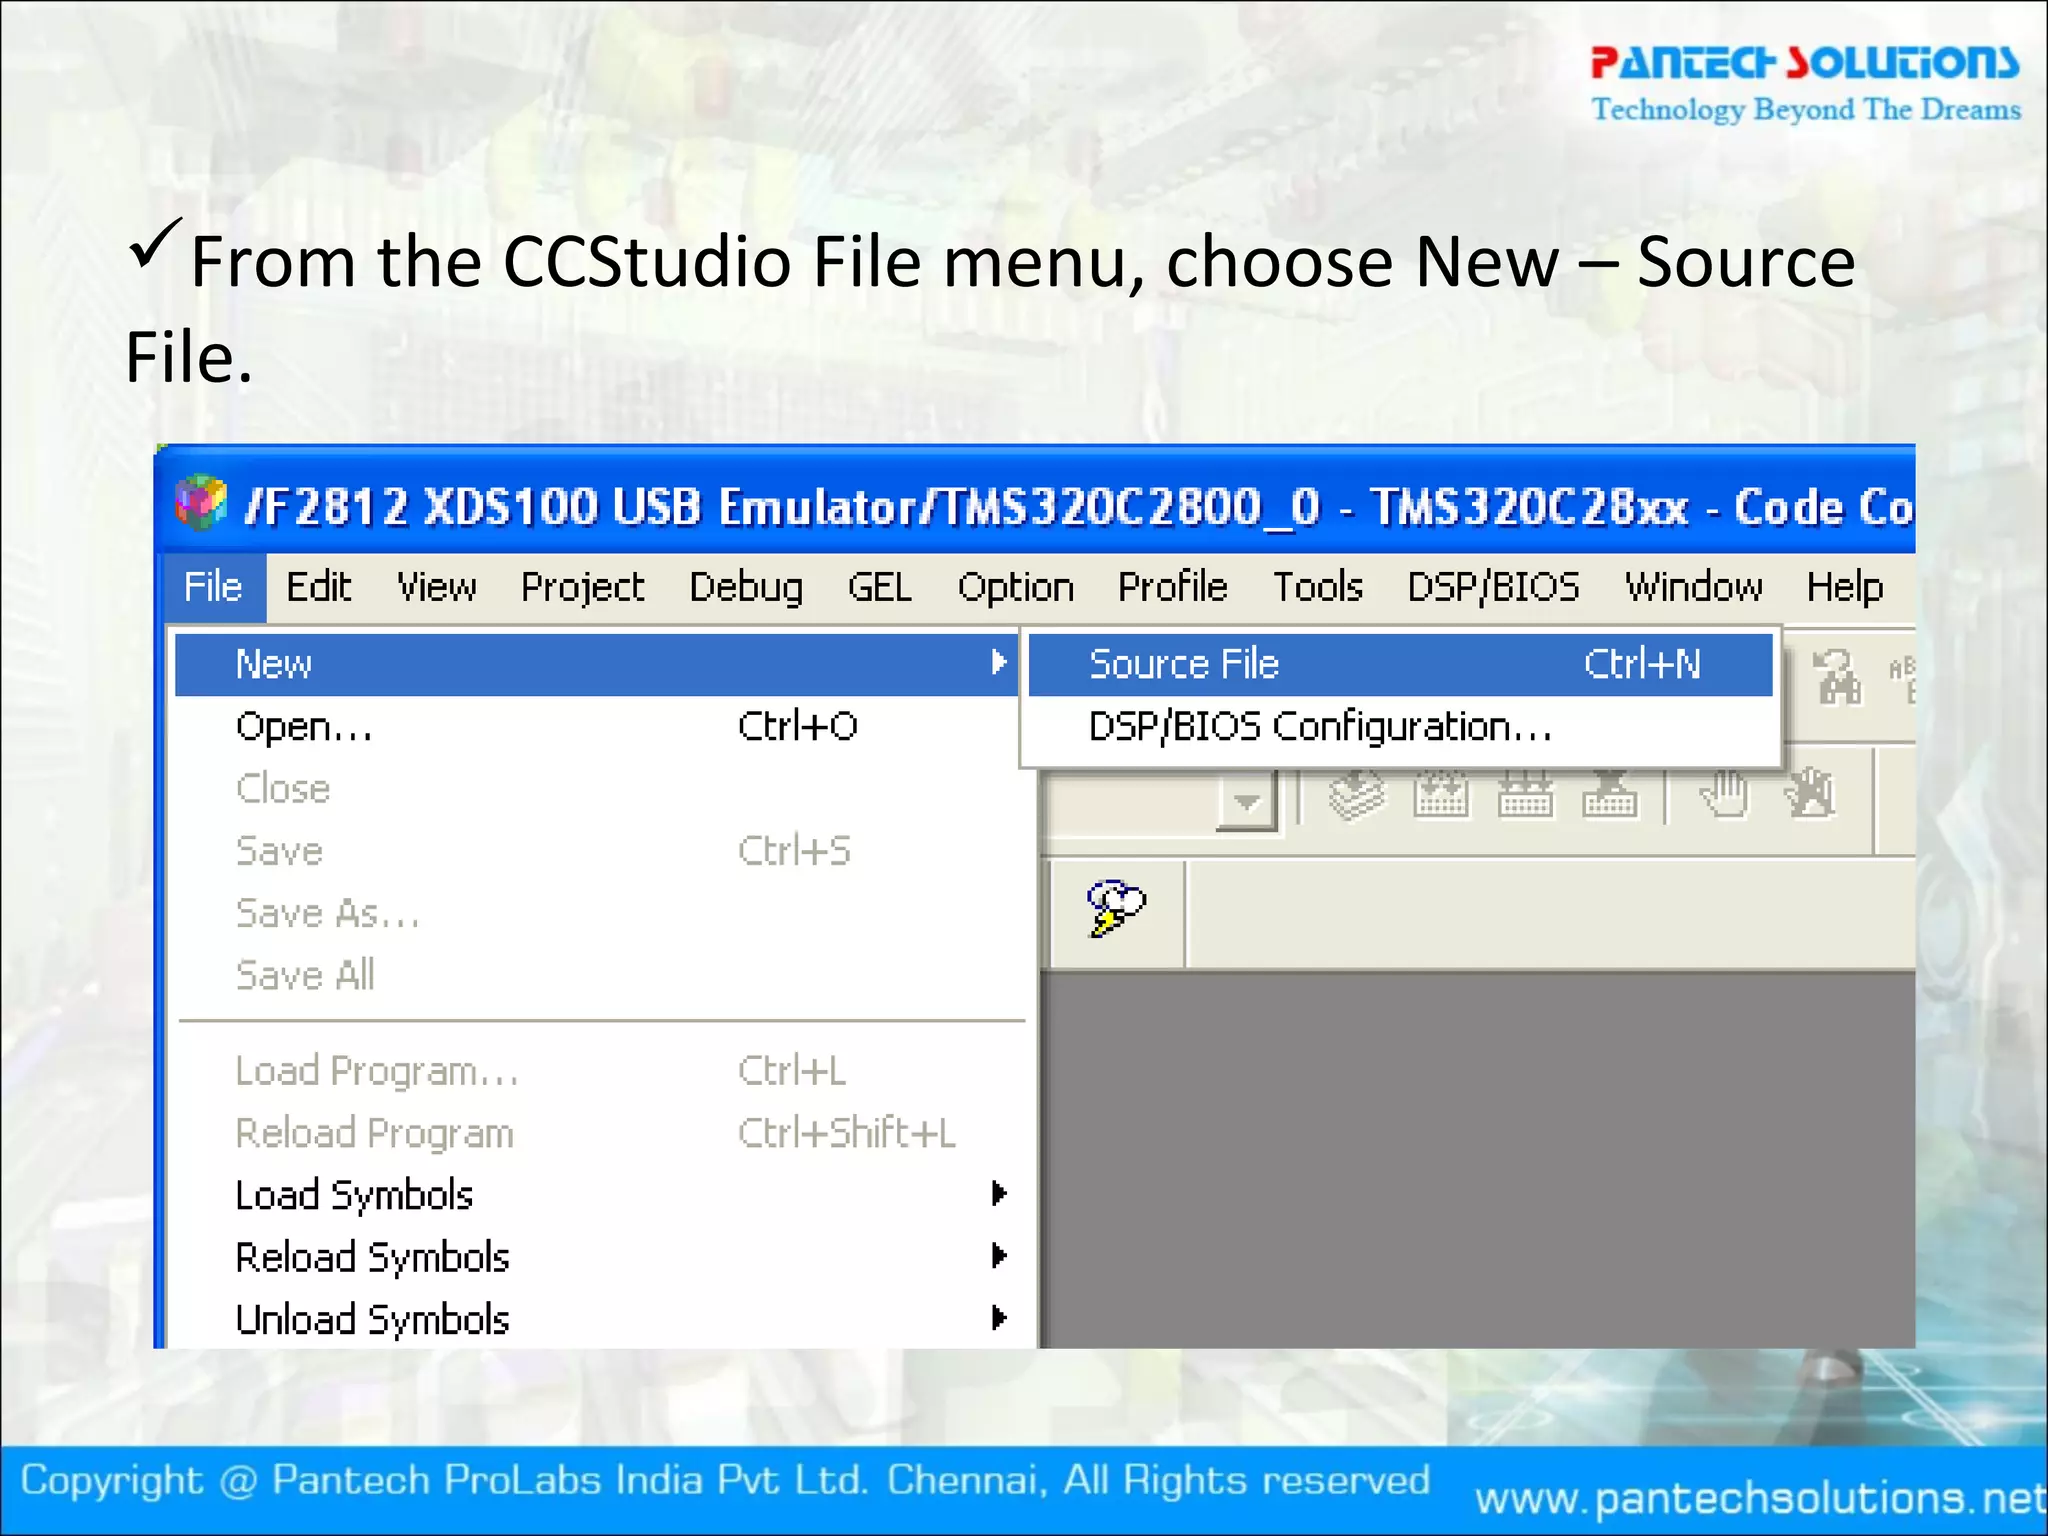Open the Window menu
This screenshot has height=1536, width=2048.
click(x=1694, y=587)
